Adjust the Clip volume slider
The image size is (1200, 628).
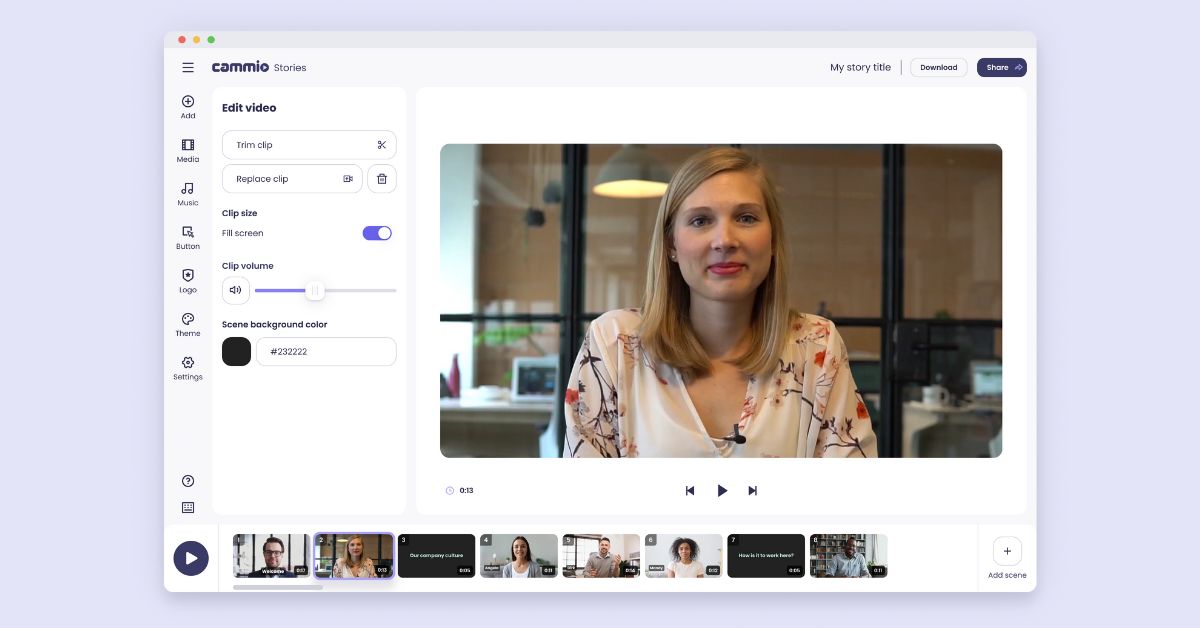point(315,290)
